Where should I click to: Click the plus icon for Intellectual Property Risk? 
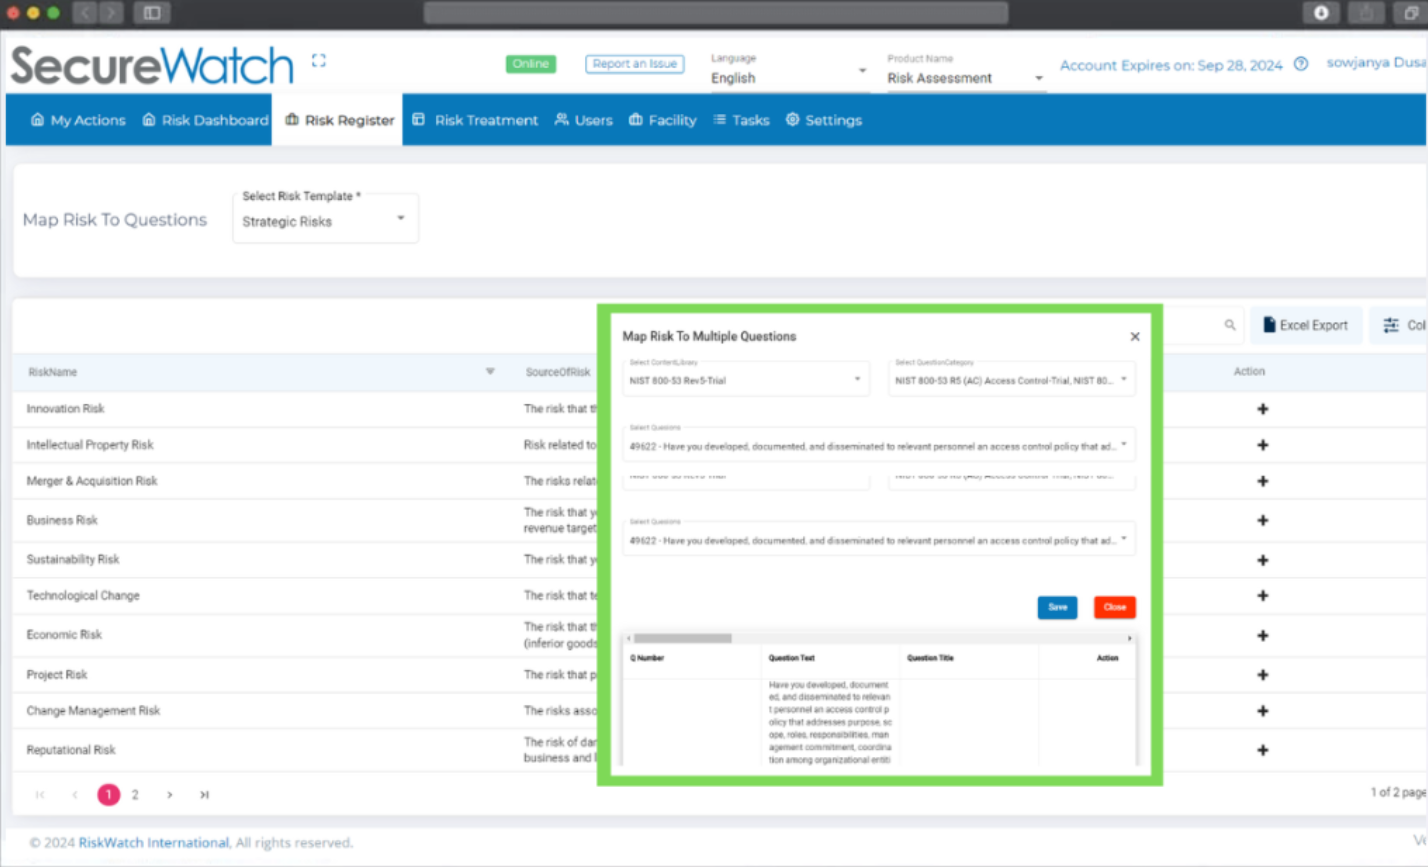click(1262, 445)
